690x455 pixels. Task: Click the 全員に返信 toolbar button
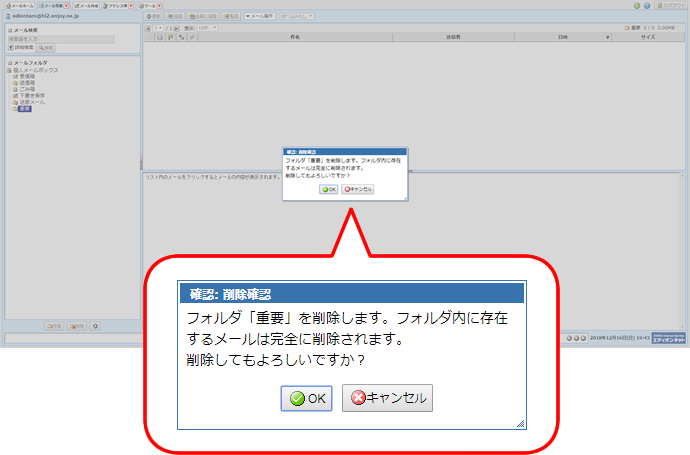[203, 16]
